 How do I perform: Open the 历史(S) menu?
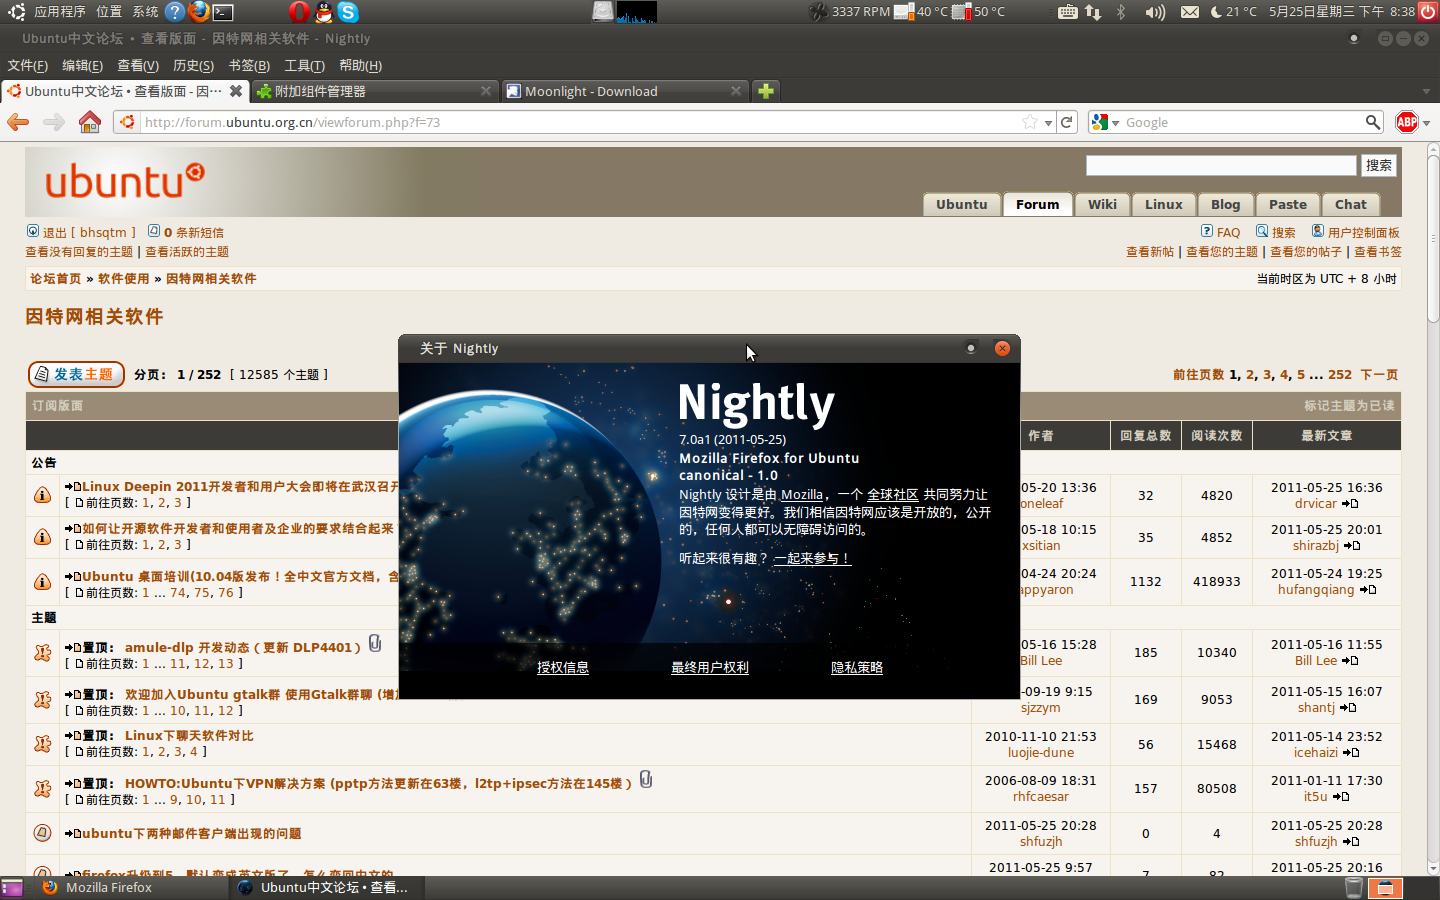click(193, 65)
